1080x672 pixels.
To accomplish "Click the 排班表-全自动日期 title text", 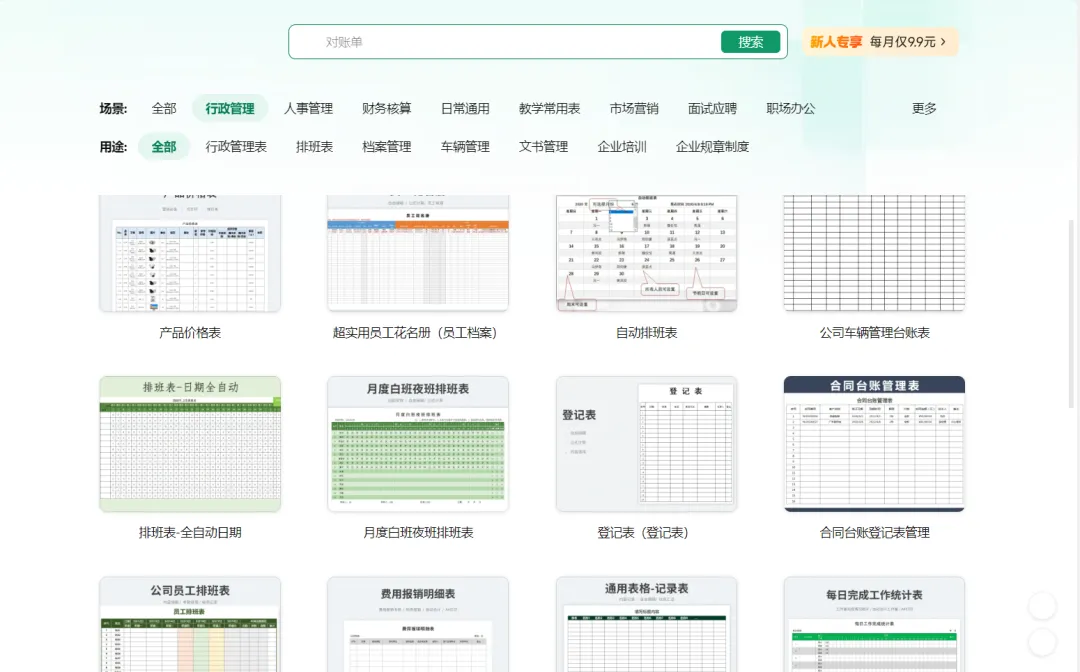I will (190, 532).
